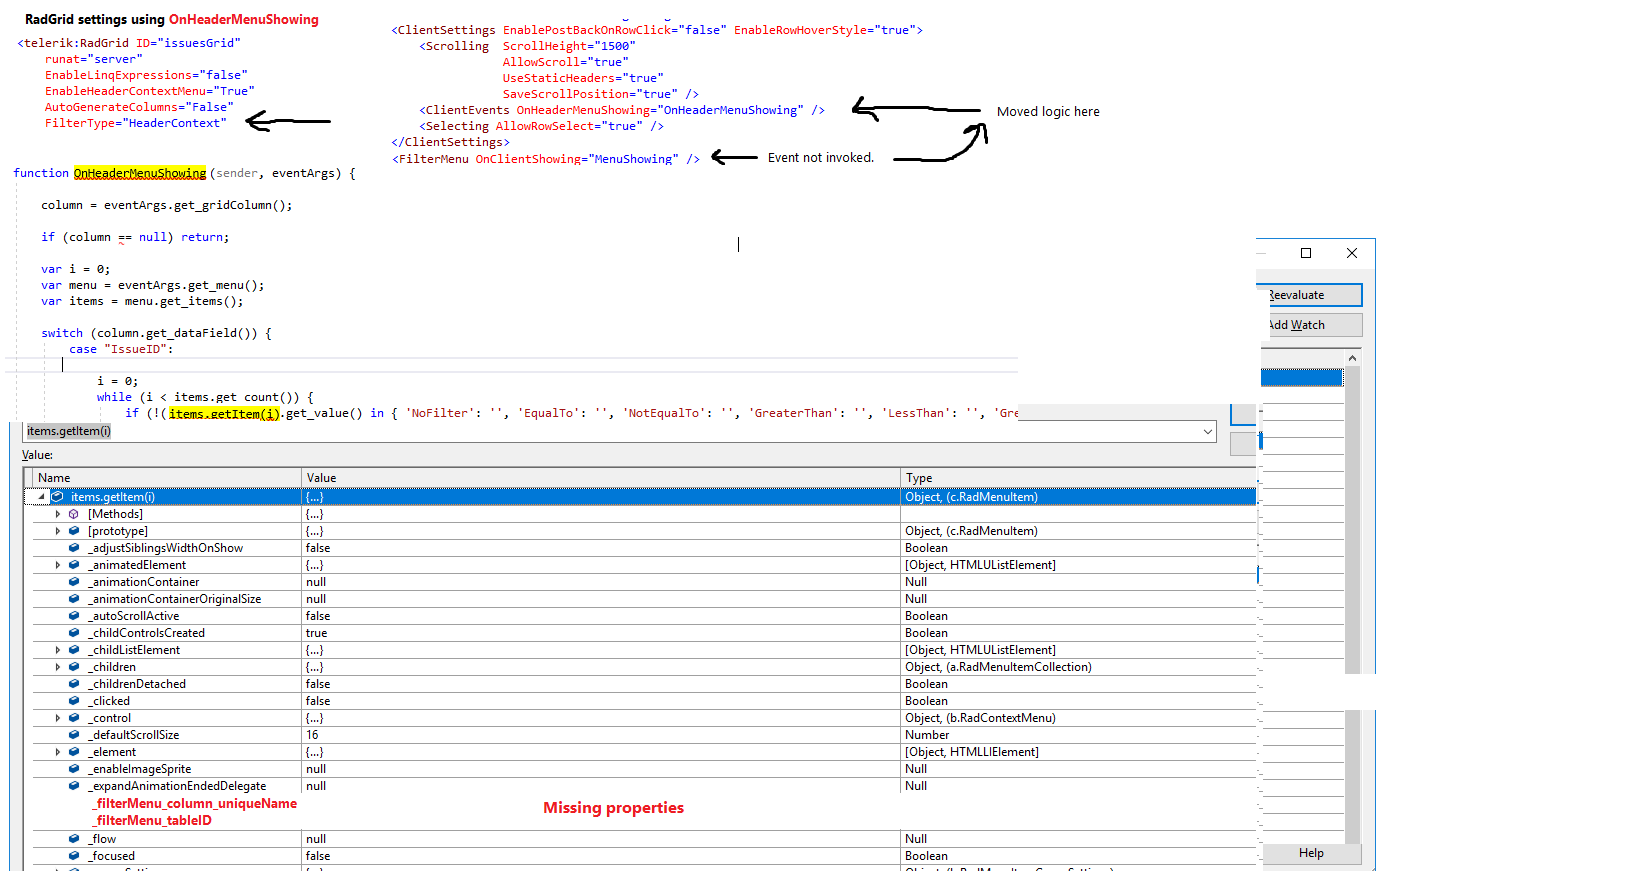Click the object icon beside items.getItem(i)
Viewport: 1629px width, 871px height.
(x=58, y=497)
